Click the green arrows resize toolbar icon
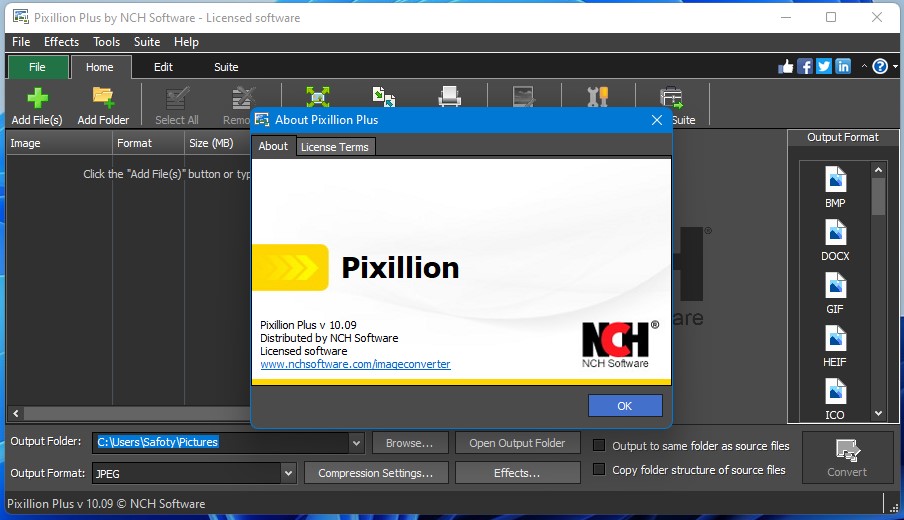Screen dimensions: 904x520 point(318,96)
